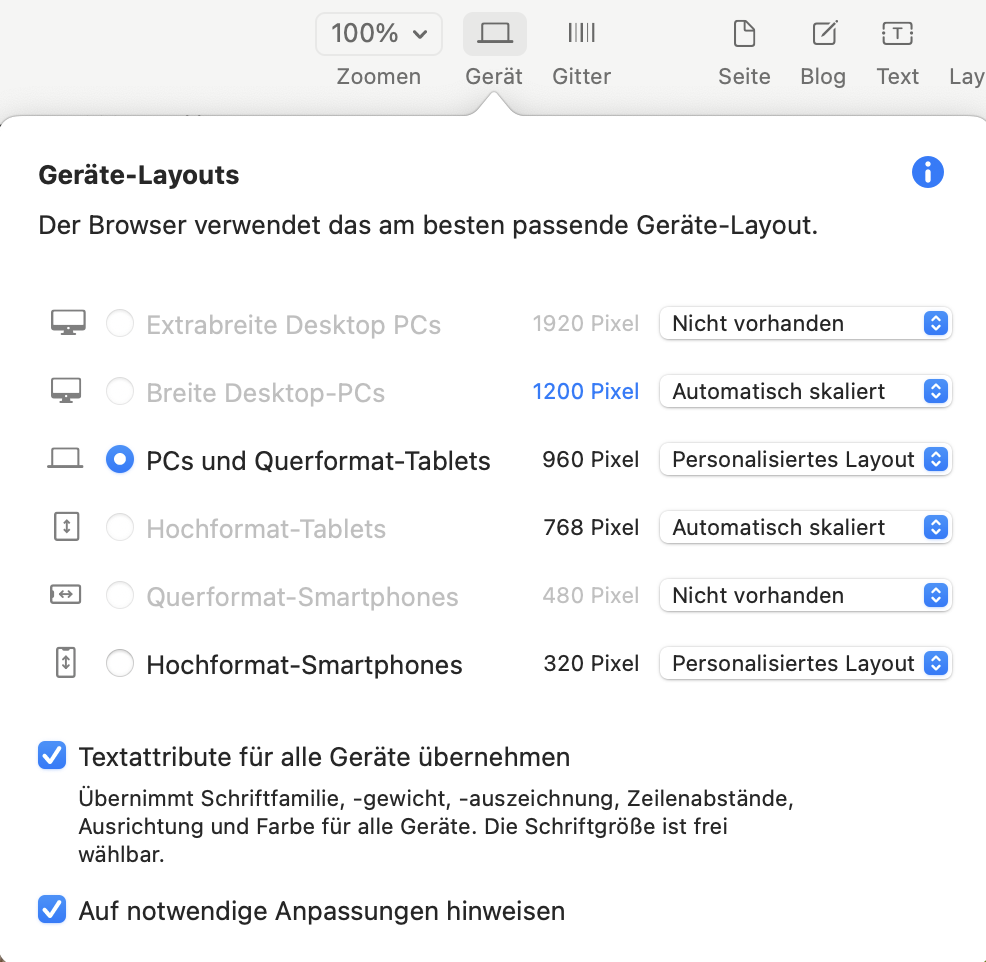Toggle the Gitter grid icon
This screenshot has width=986, height=962.
581,34
